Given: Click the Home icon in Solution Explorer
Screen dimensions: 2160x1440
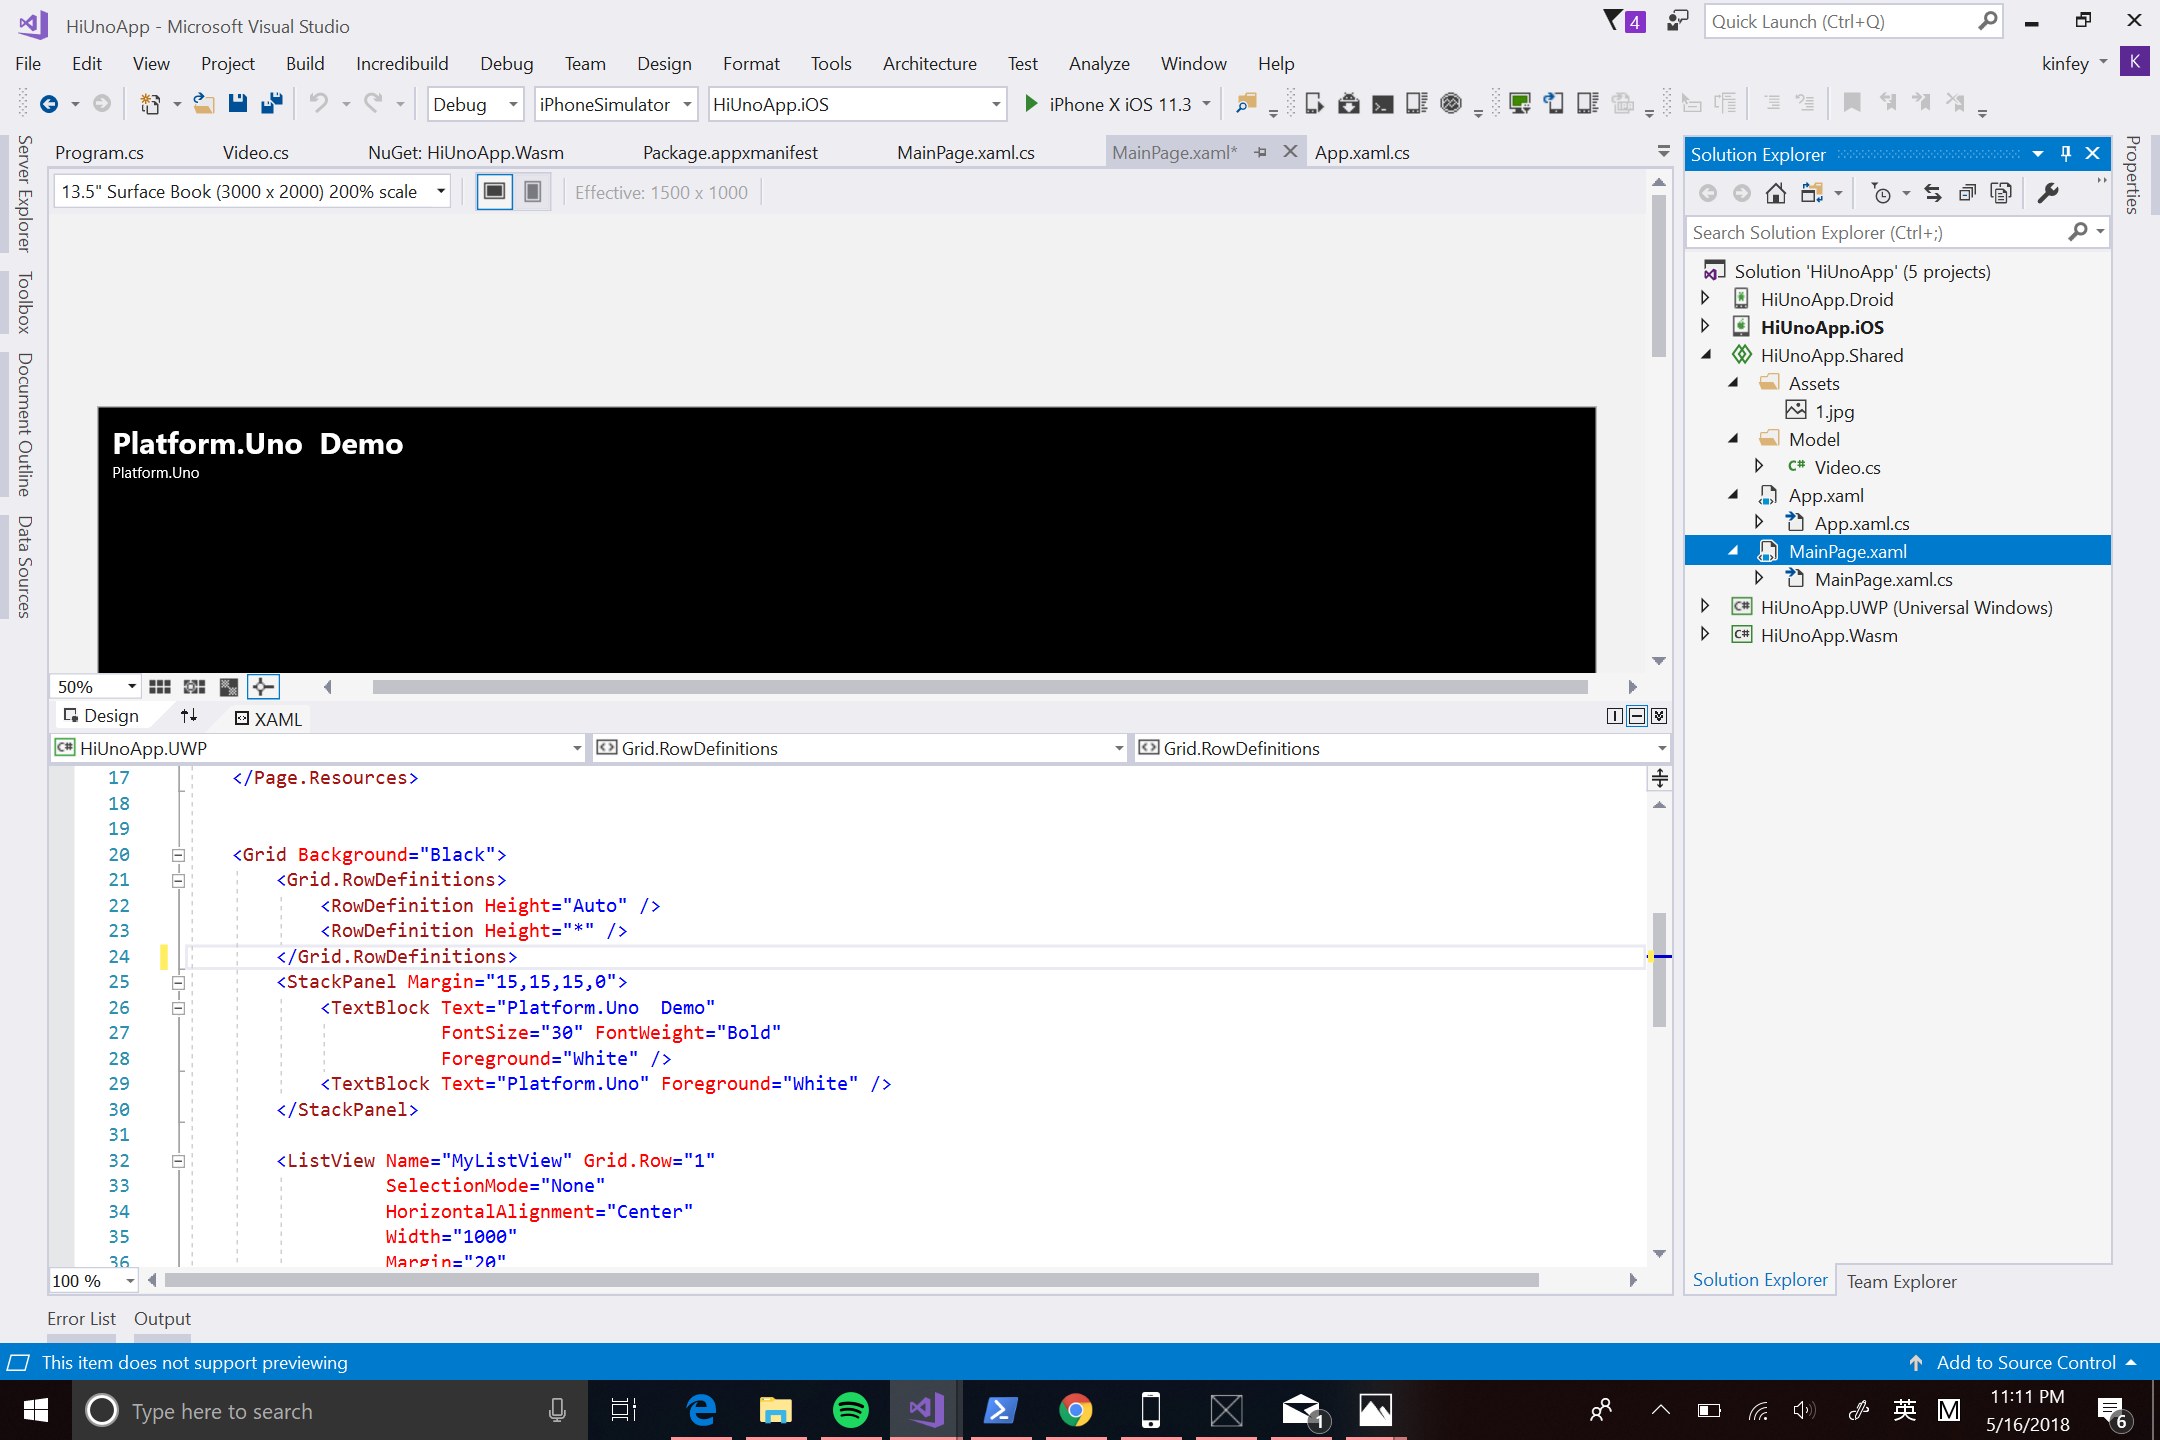Looking at the screenshot, I should [1776, 193].
